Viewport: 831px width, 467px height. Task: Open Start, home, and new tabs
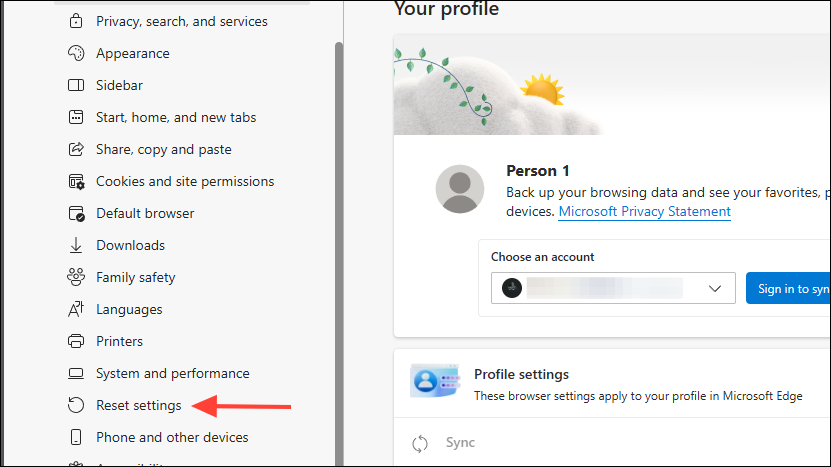pyautogui.click(x=176, y=117)
